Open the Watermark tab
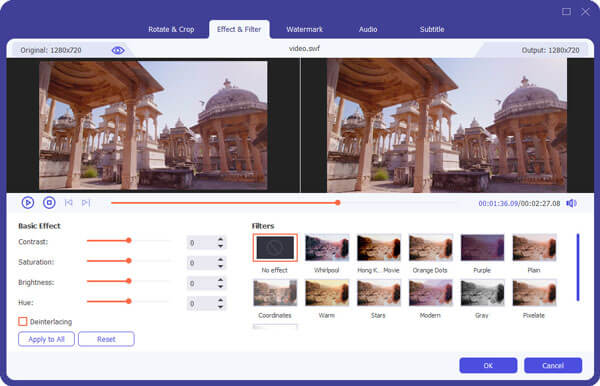 tap(305, 29)
